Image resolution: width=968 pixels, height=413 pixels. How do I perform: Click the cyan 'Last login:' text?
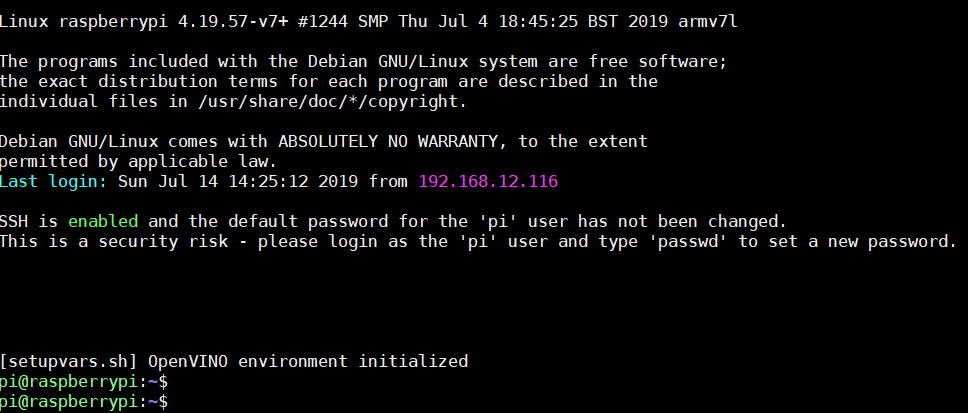pos(53,181)
